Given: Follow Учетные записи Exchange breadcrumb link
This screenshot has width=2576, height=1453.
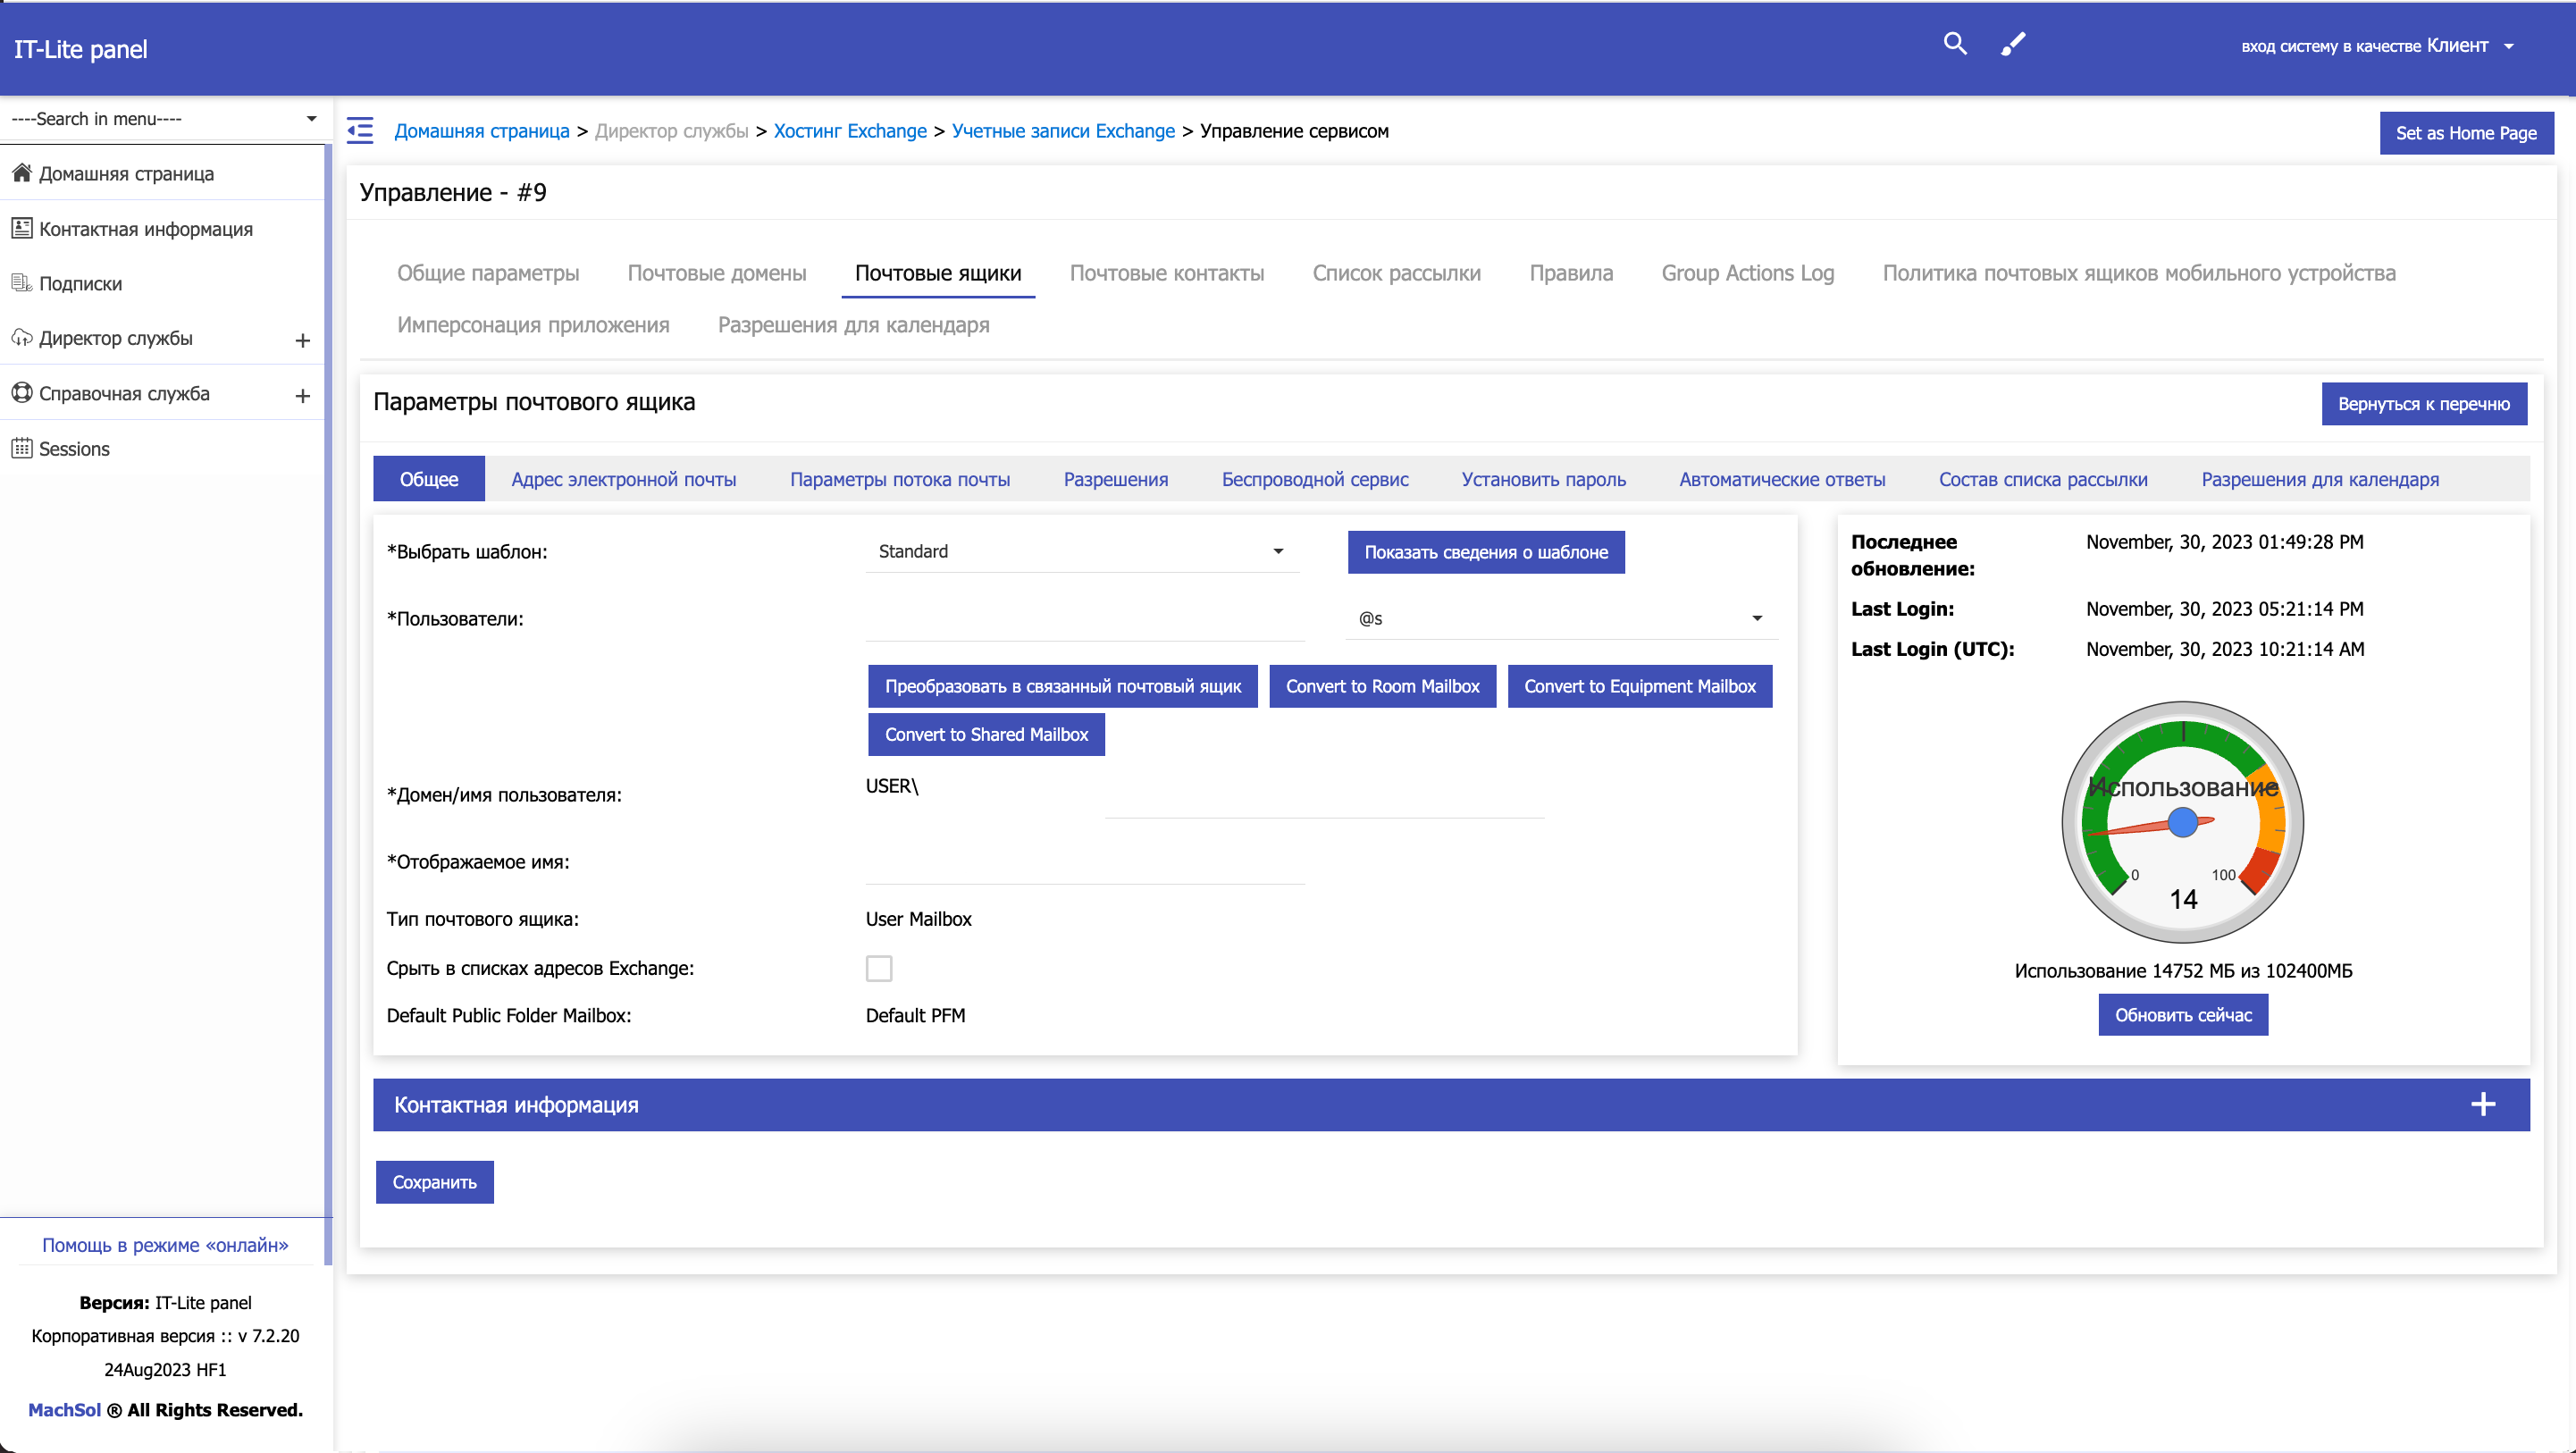Looking at the screenshot, I should [x=1063, y=131].
